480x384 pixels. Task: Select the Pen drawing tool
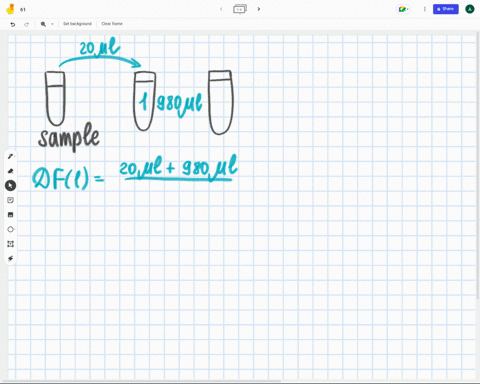(10, 156)
